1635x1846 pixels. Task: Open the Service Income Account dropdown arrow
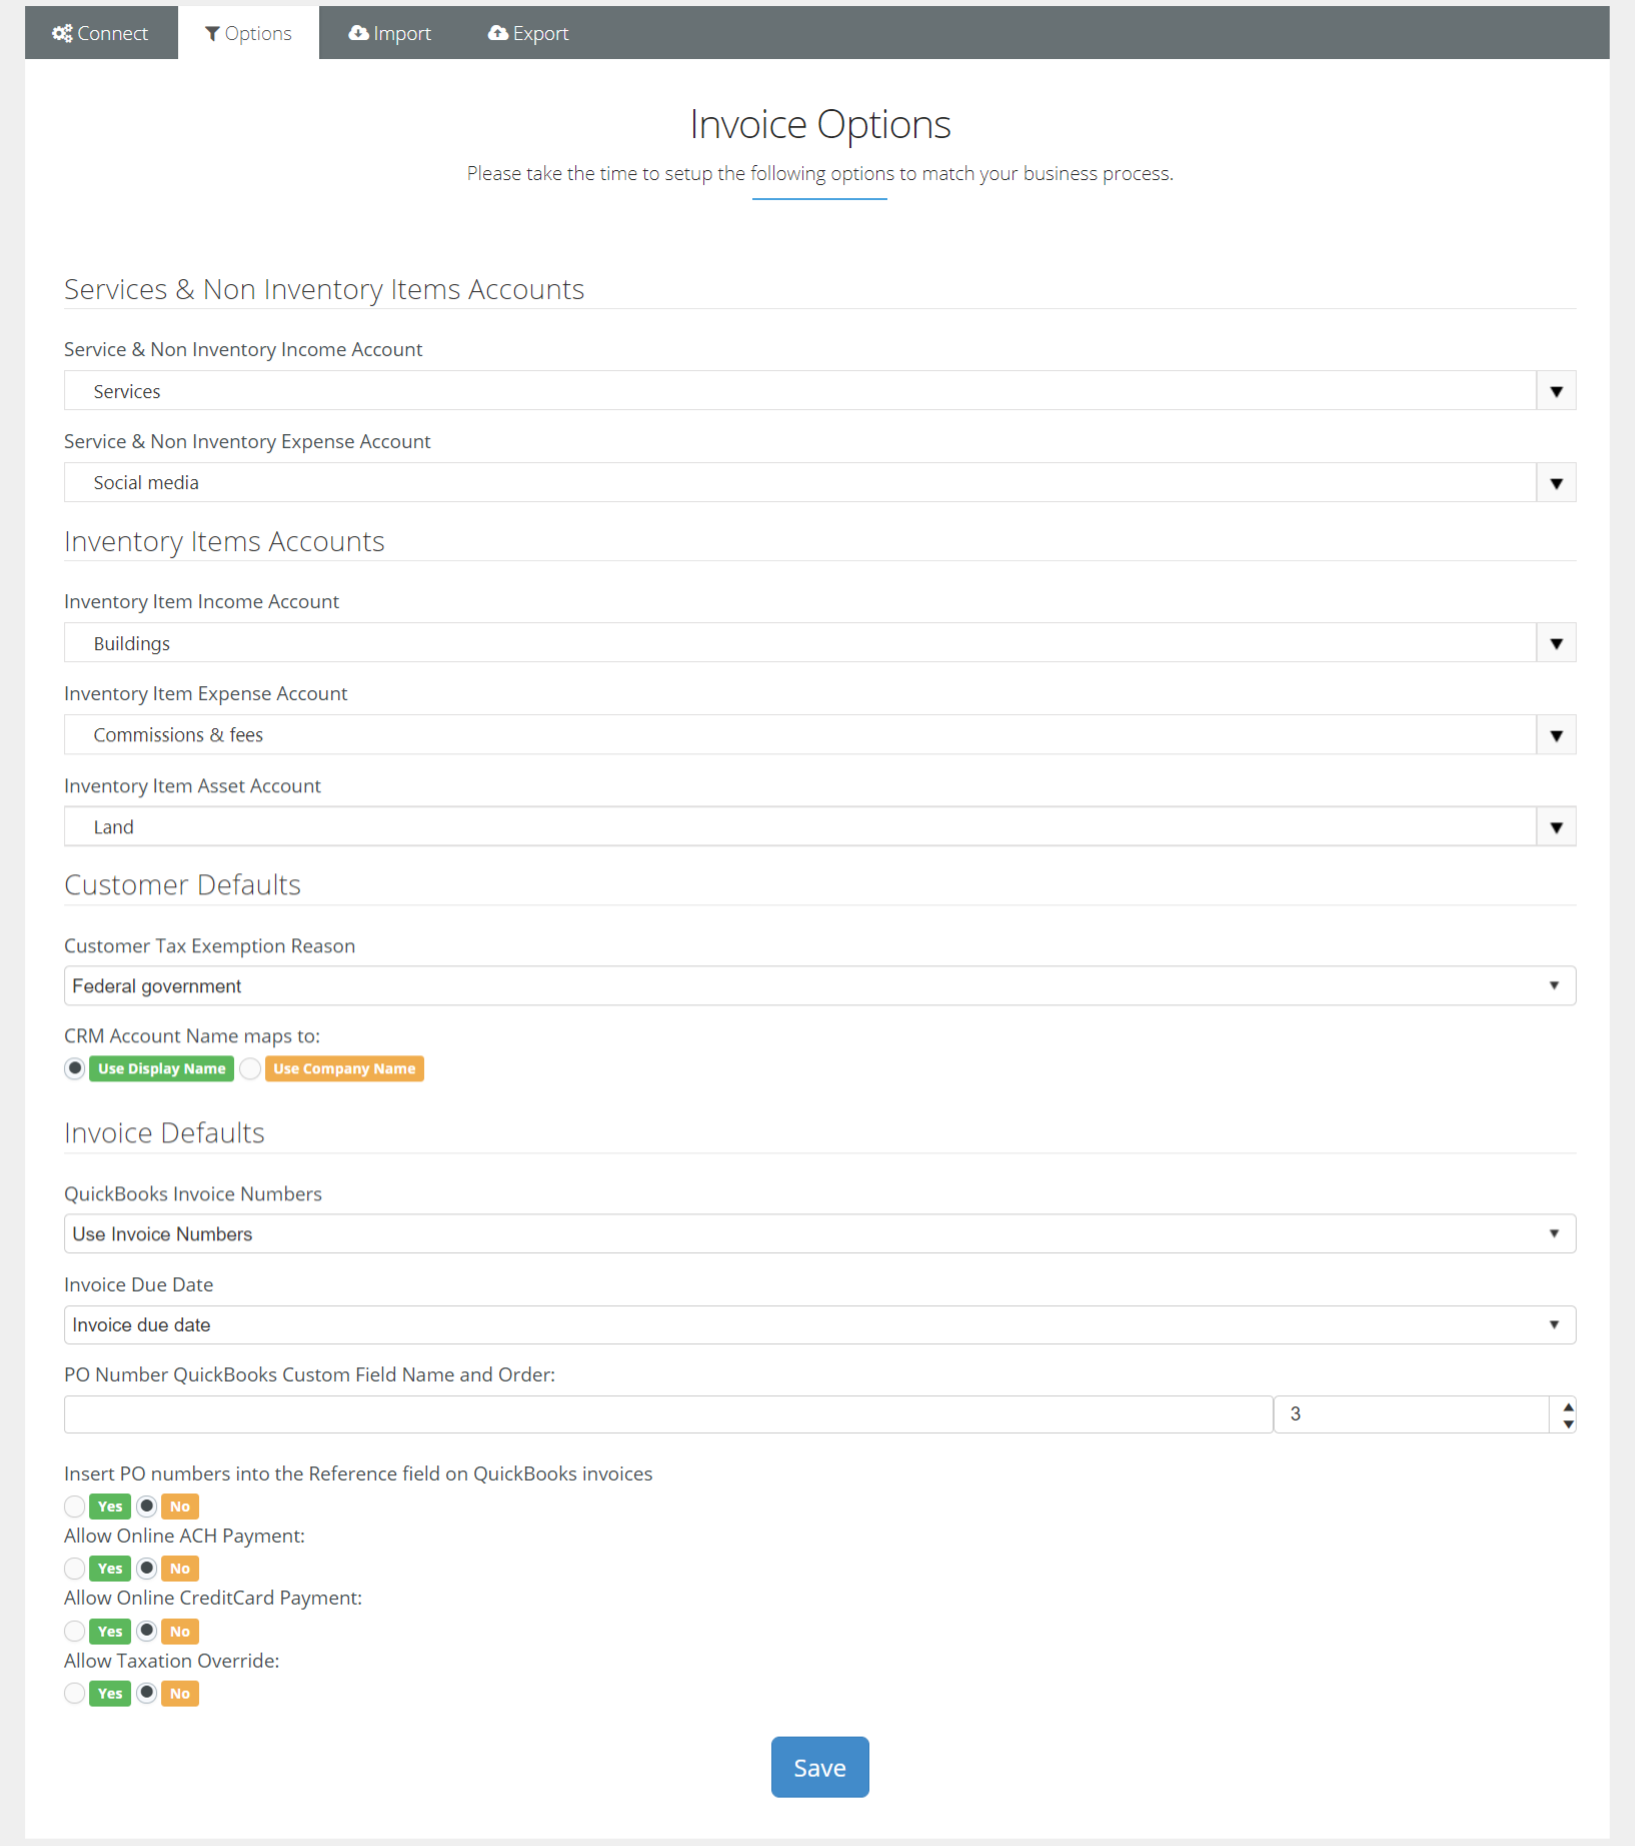(1555, 391)
